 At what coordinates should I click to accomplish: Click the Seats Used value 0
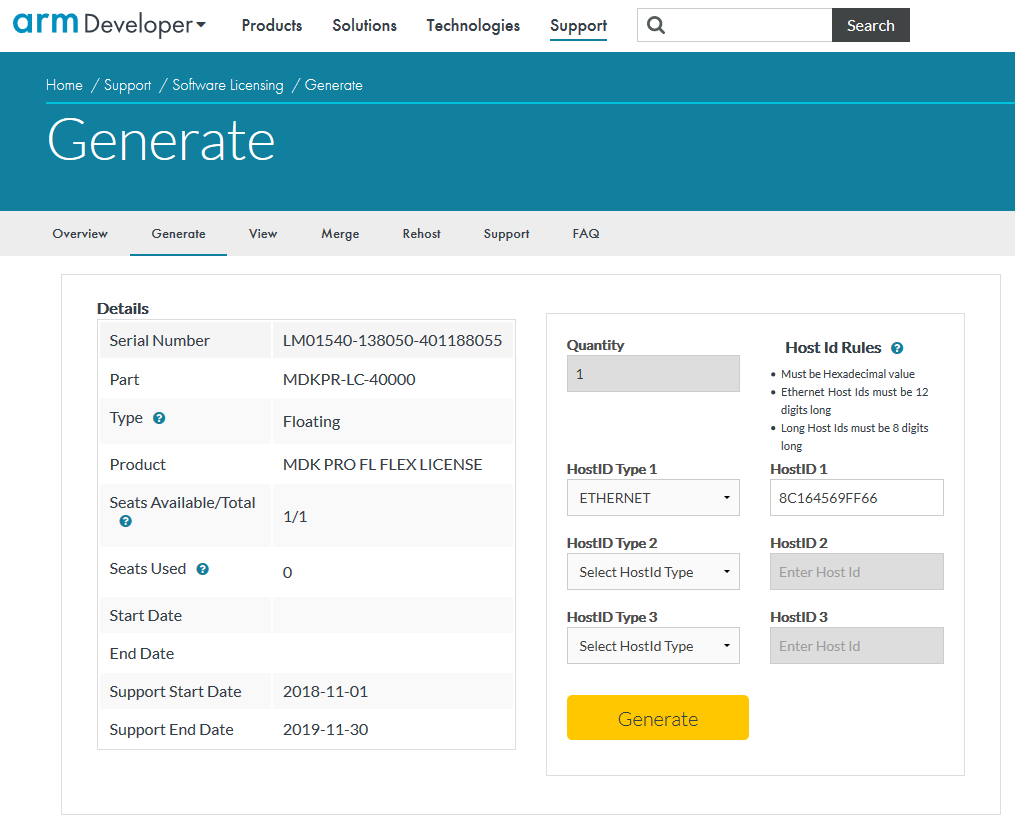tap(287, 572)
